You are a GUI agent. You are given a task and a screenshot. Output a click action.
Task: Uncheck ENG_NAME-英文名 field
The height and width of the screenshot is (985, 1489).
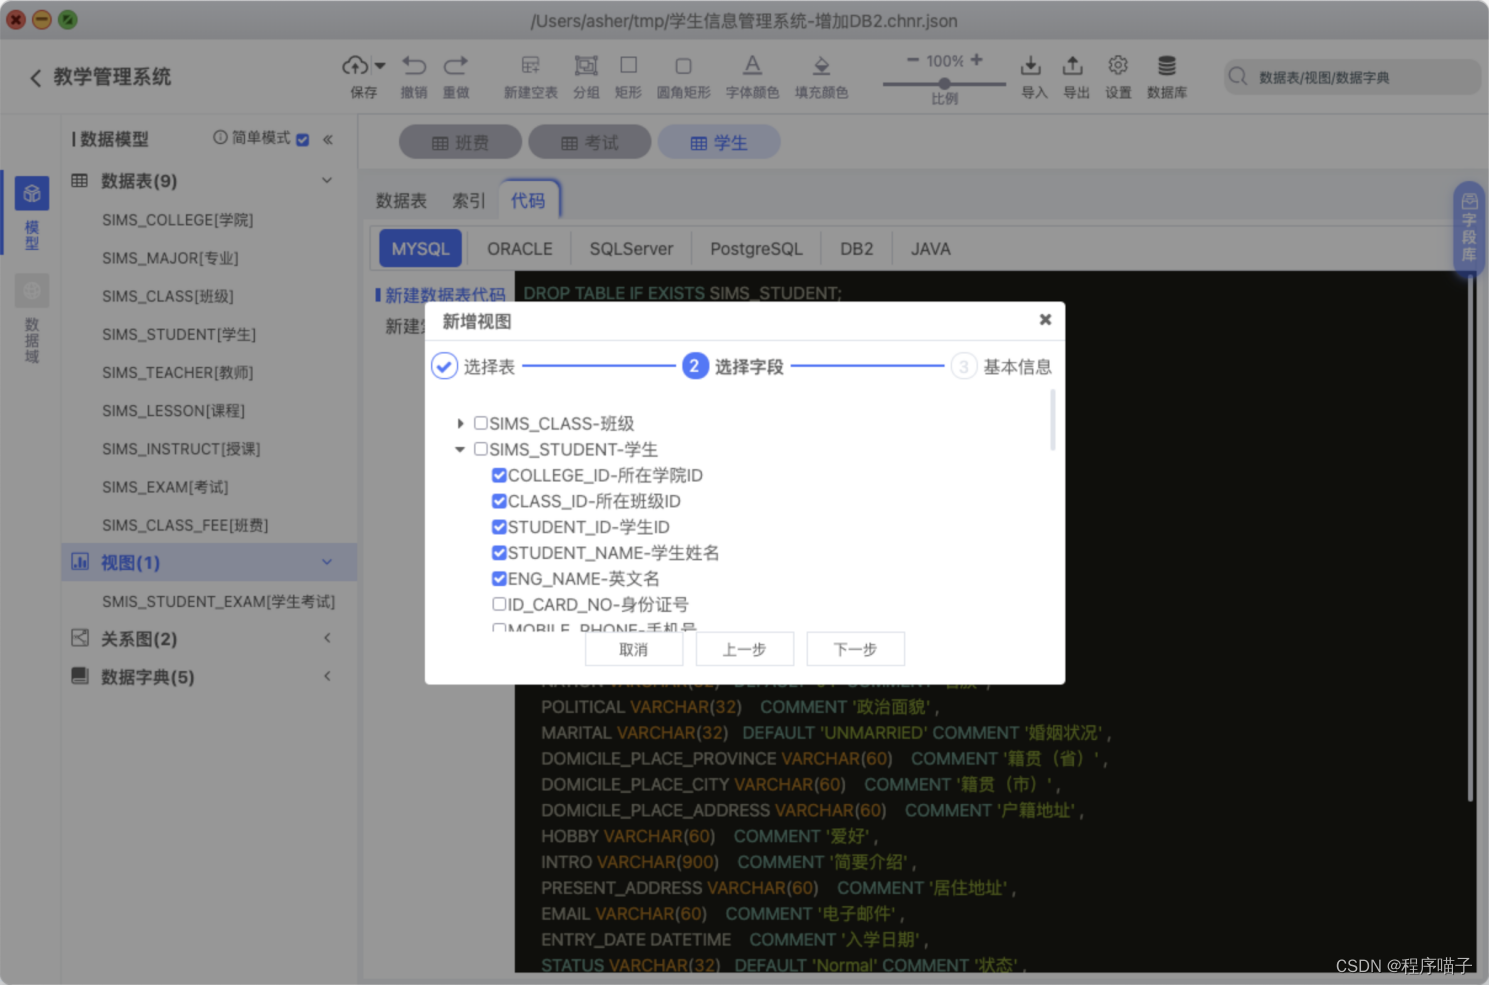(499, 578)
